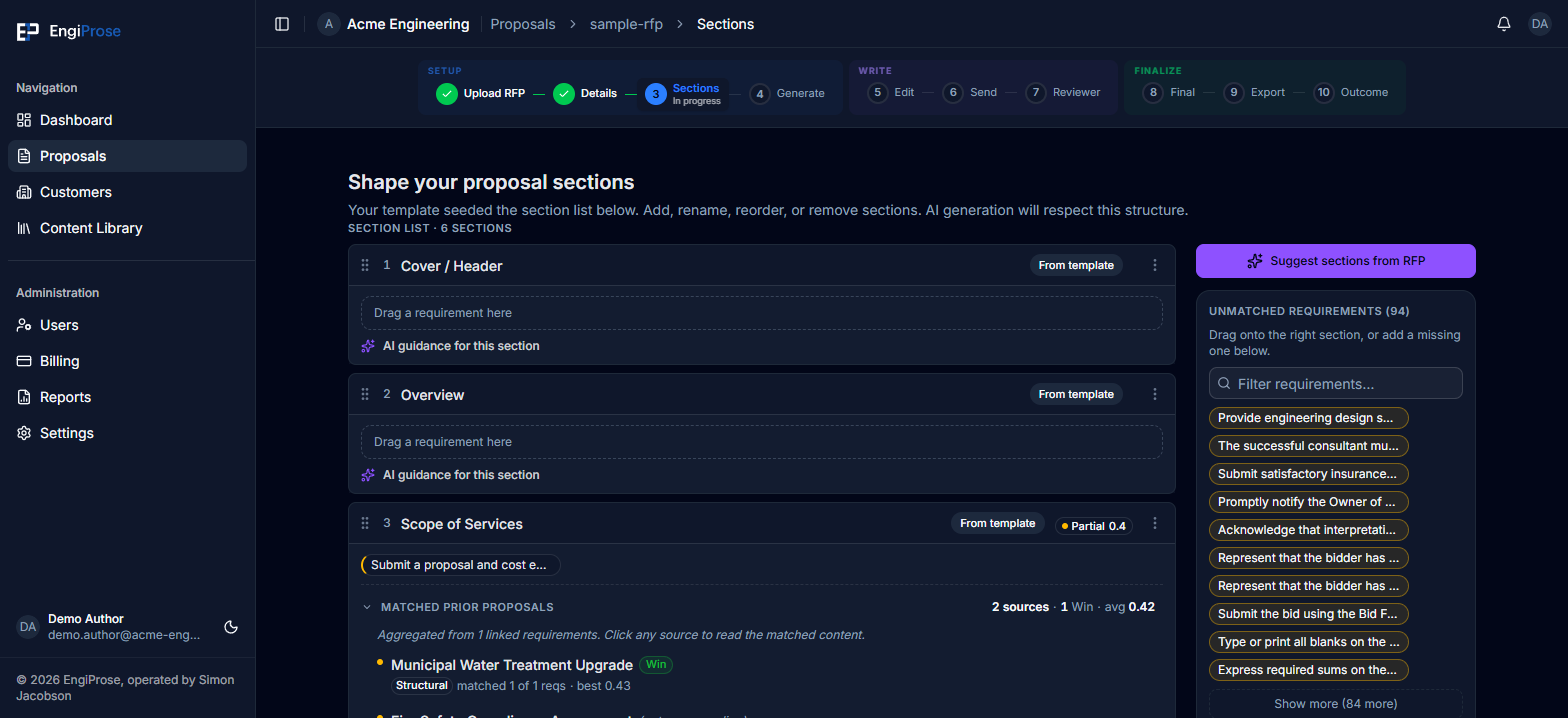Toggle dark mode moon icon

click(x=231, y=627)
